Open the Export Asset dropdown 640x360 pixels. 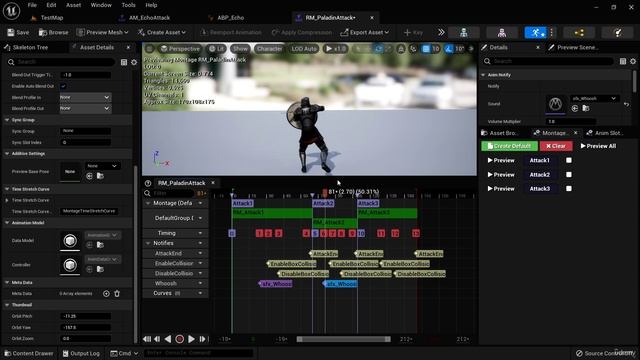coord(364,32)
